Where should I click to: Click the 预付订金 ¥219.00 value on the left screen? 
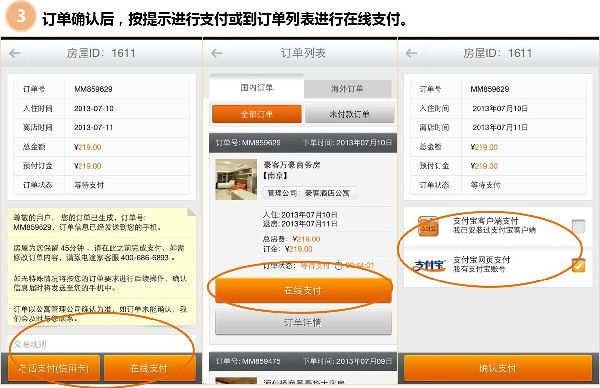pyautogui.click(x=88, y=166)
